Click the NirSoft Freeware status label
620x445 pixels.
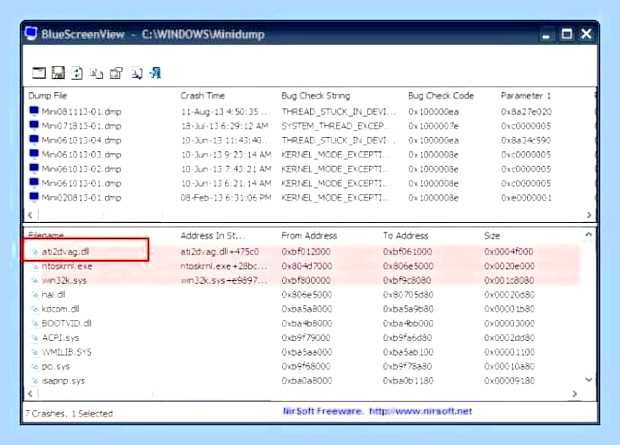tap(322, 411)
